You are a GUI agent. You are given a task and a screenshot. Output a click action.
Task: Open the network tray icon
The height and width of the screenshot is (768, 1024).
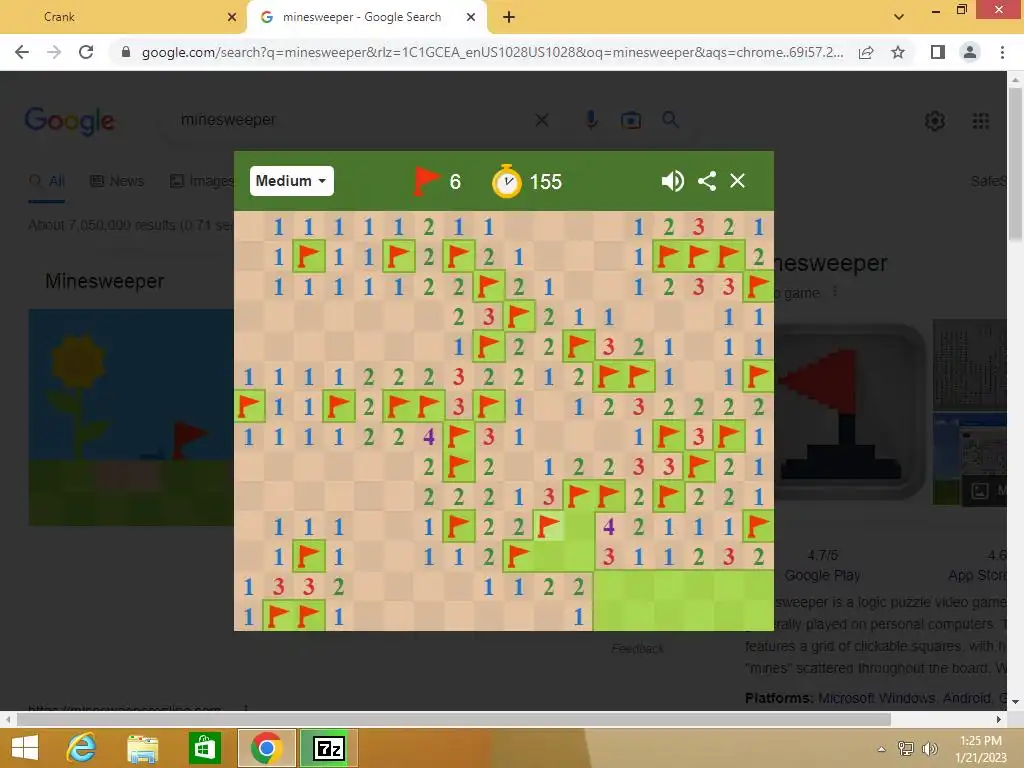tap(906, 748)
